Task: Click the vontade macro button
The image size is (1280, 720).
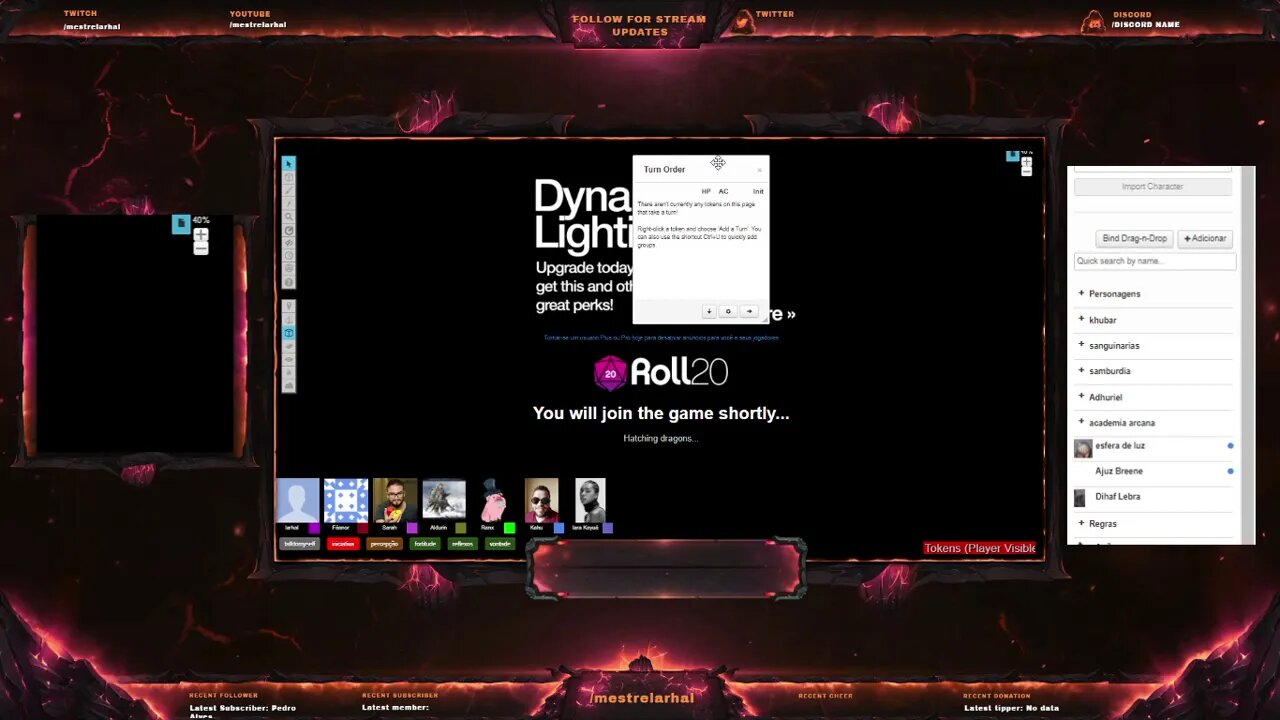Action: pos(500,544)
